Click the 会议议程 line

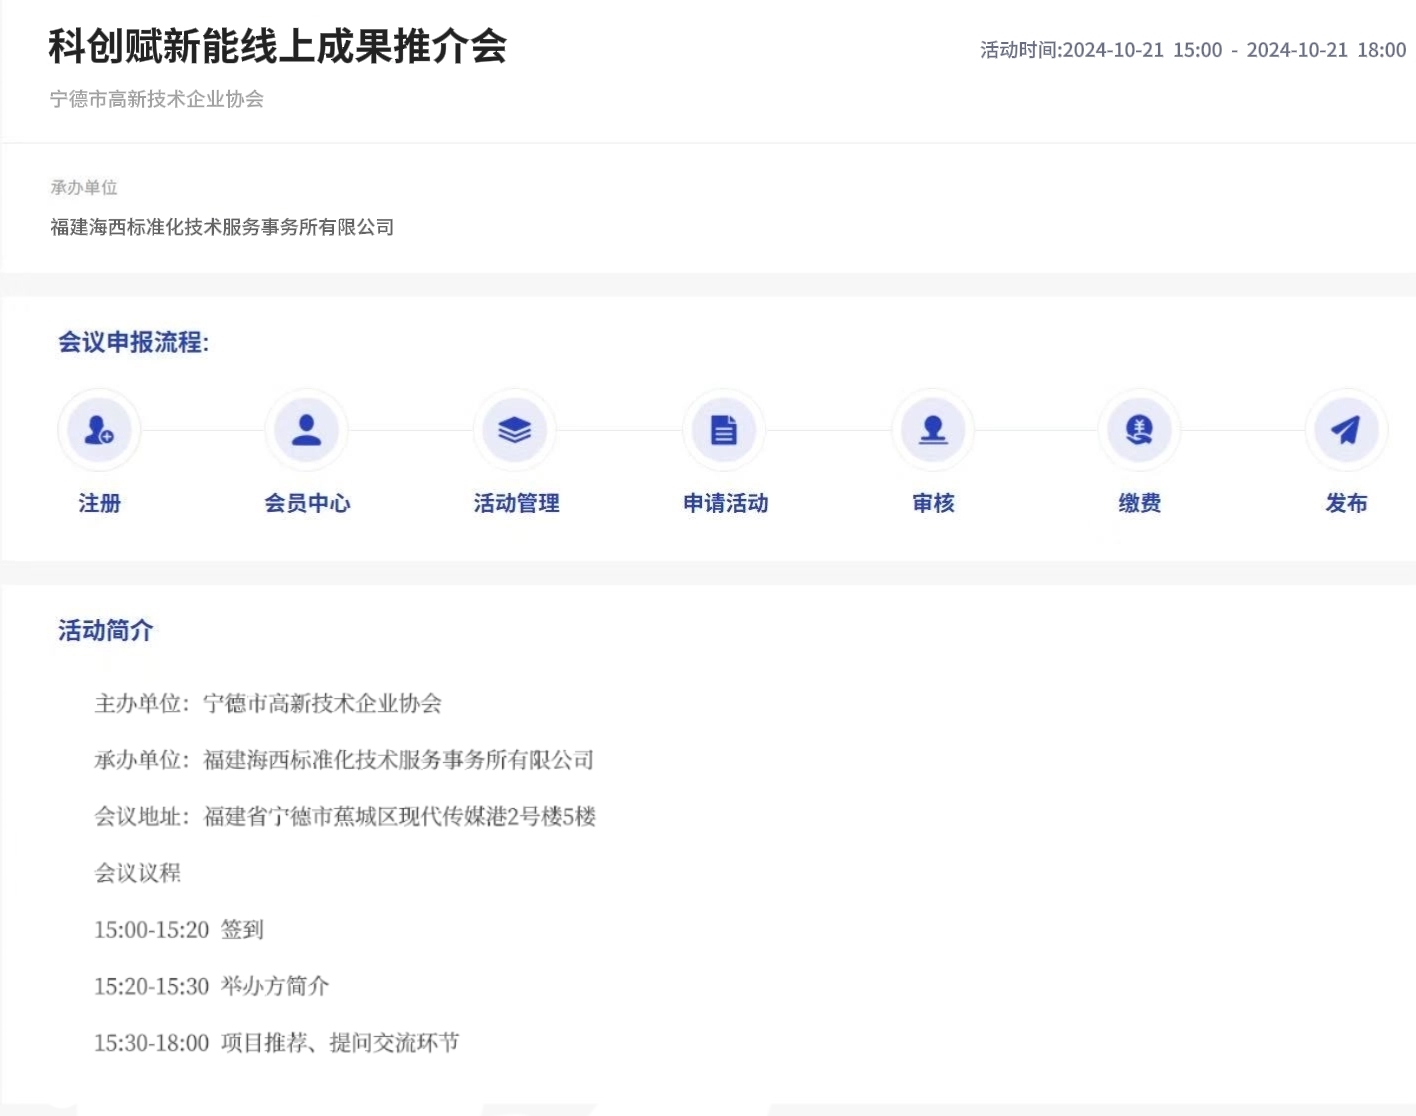click(138, 873)
